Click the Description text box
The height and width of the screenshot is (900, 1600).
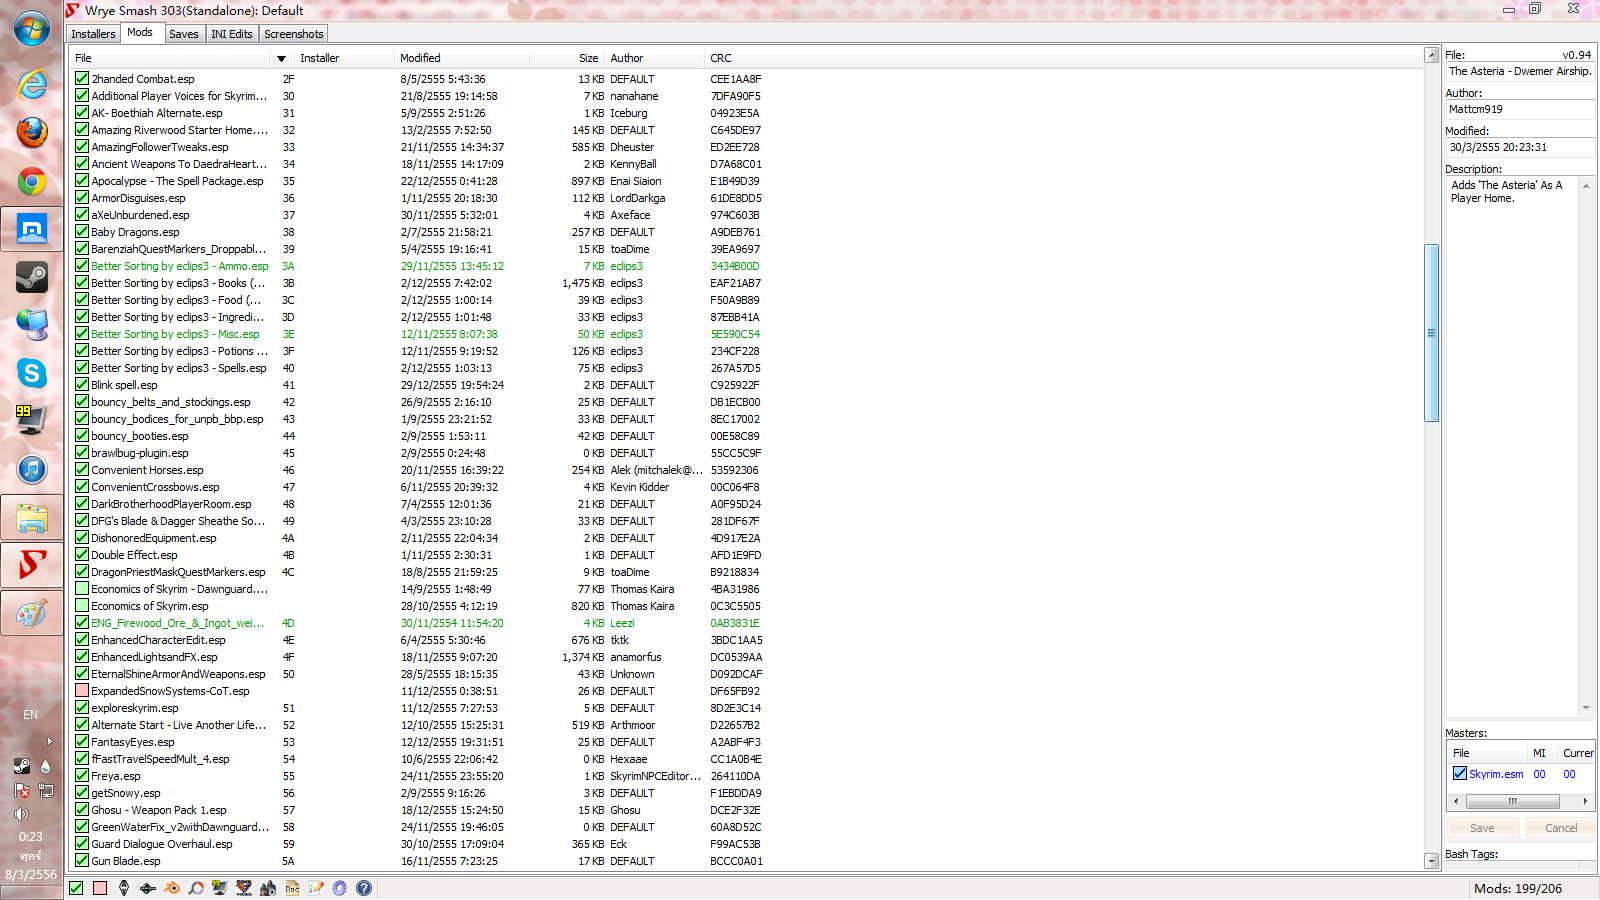click(1520, 446)
